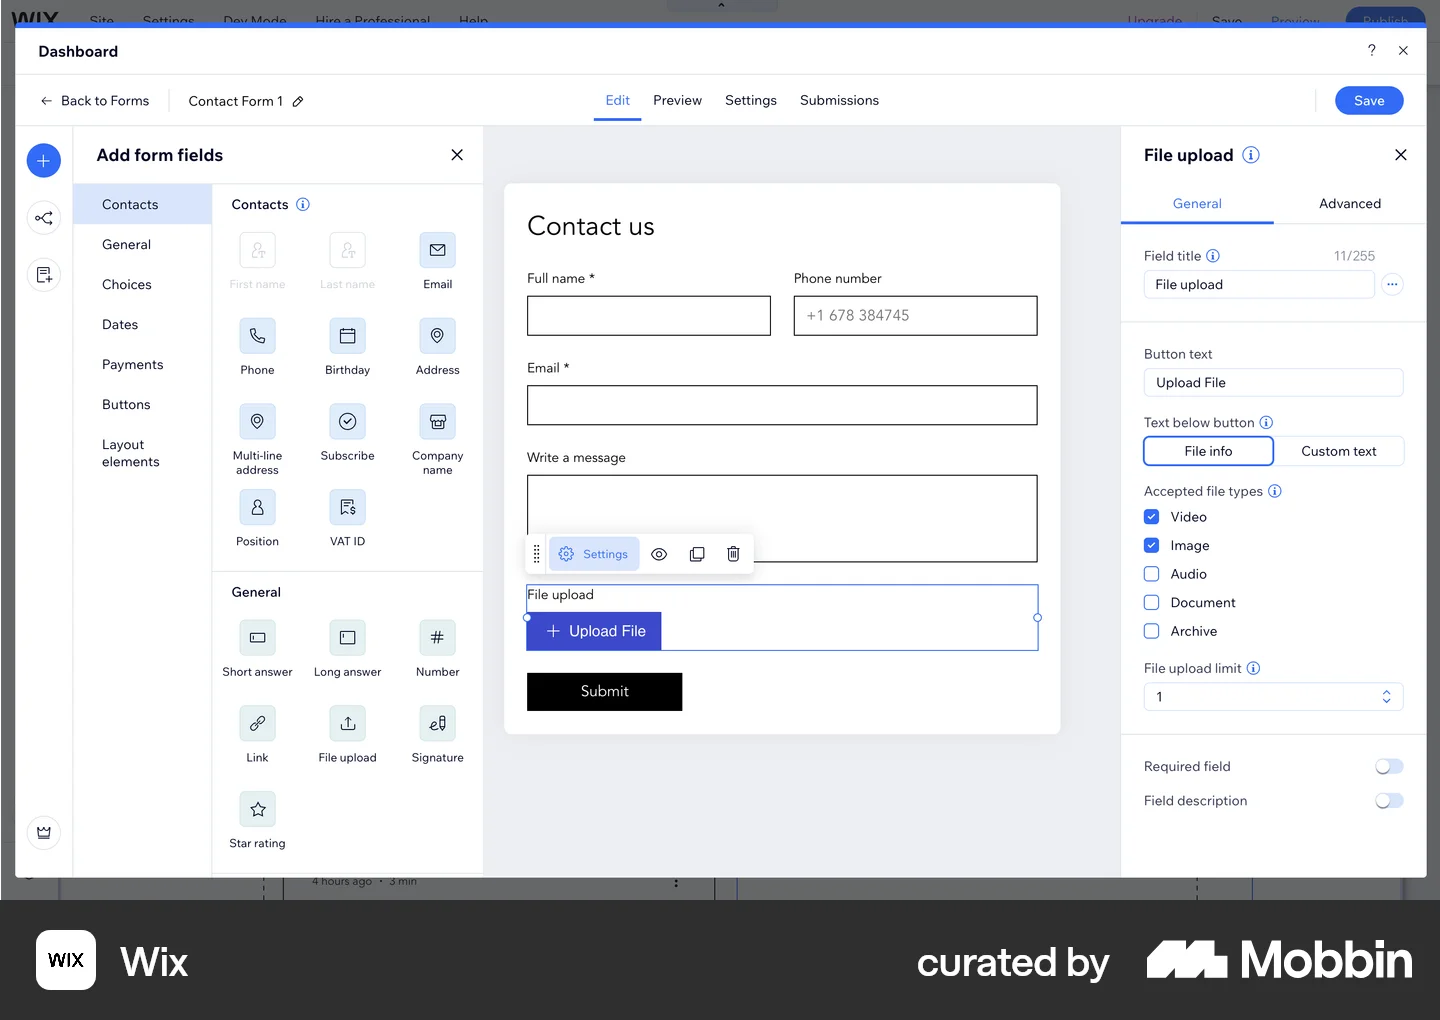Add a Birthday field icon
This screenshot has width=1440, height=1020.
(x=347, y=336)
